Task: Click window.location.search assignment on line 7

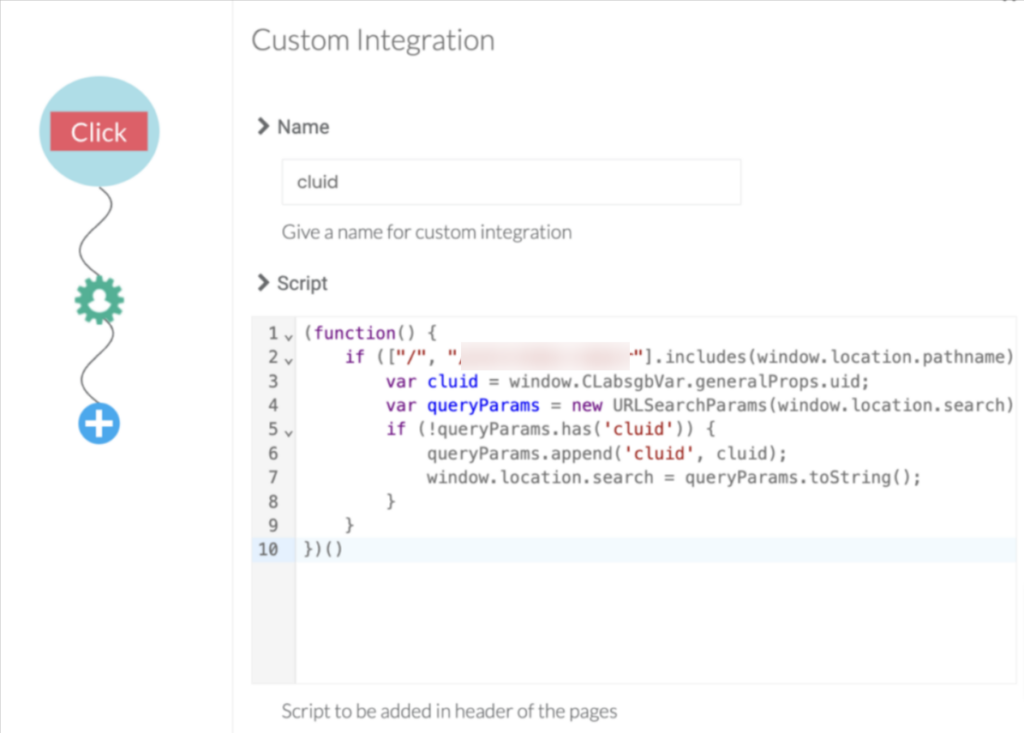Action: 673,478
